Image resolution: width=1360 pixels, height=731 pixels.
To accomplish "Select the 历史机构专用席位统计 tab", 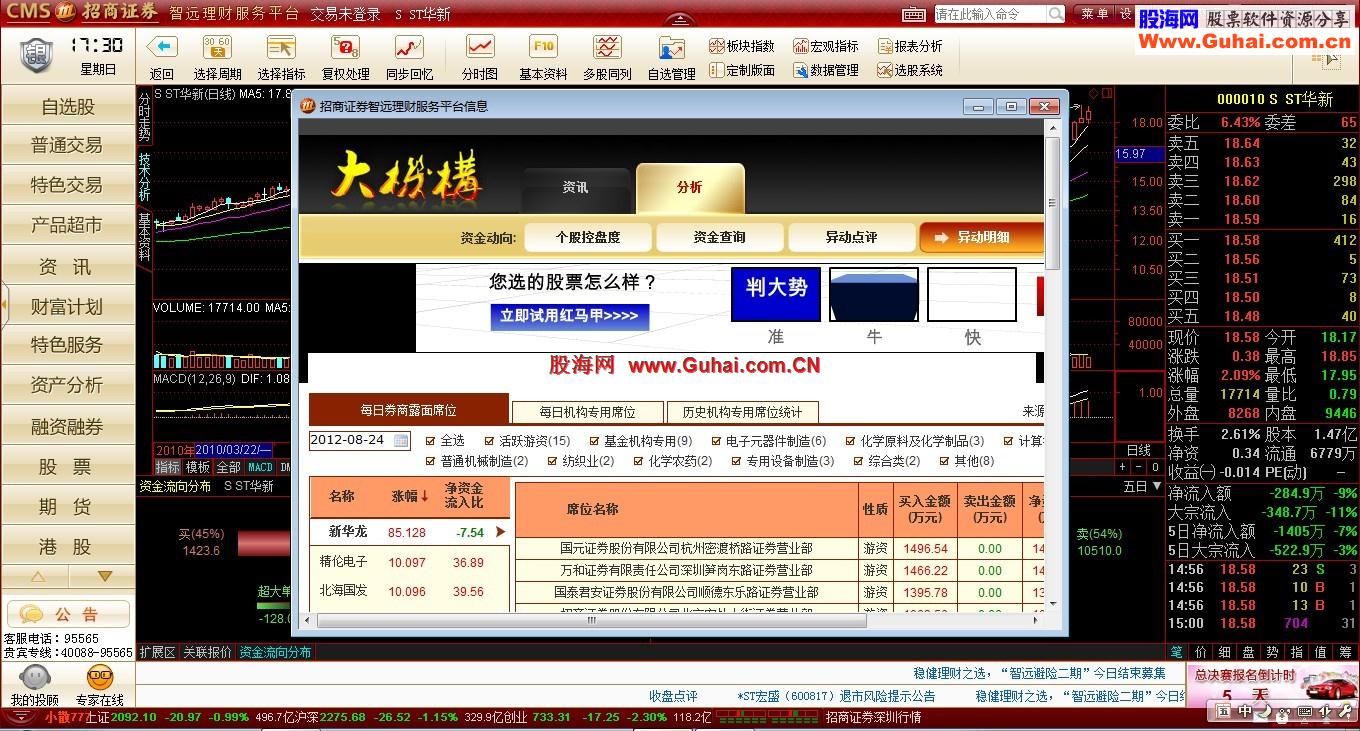I will tap(743, 412).
